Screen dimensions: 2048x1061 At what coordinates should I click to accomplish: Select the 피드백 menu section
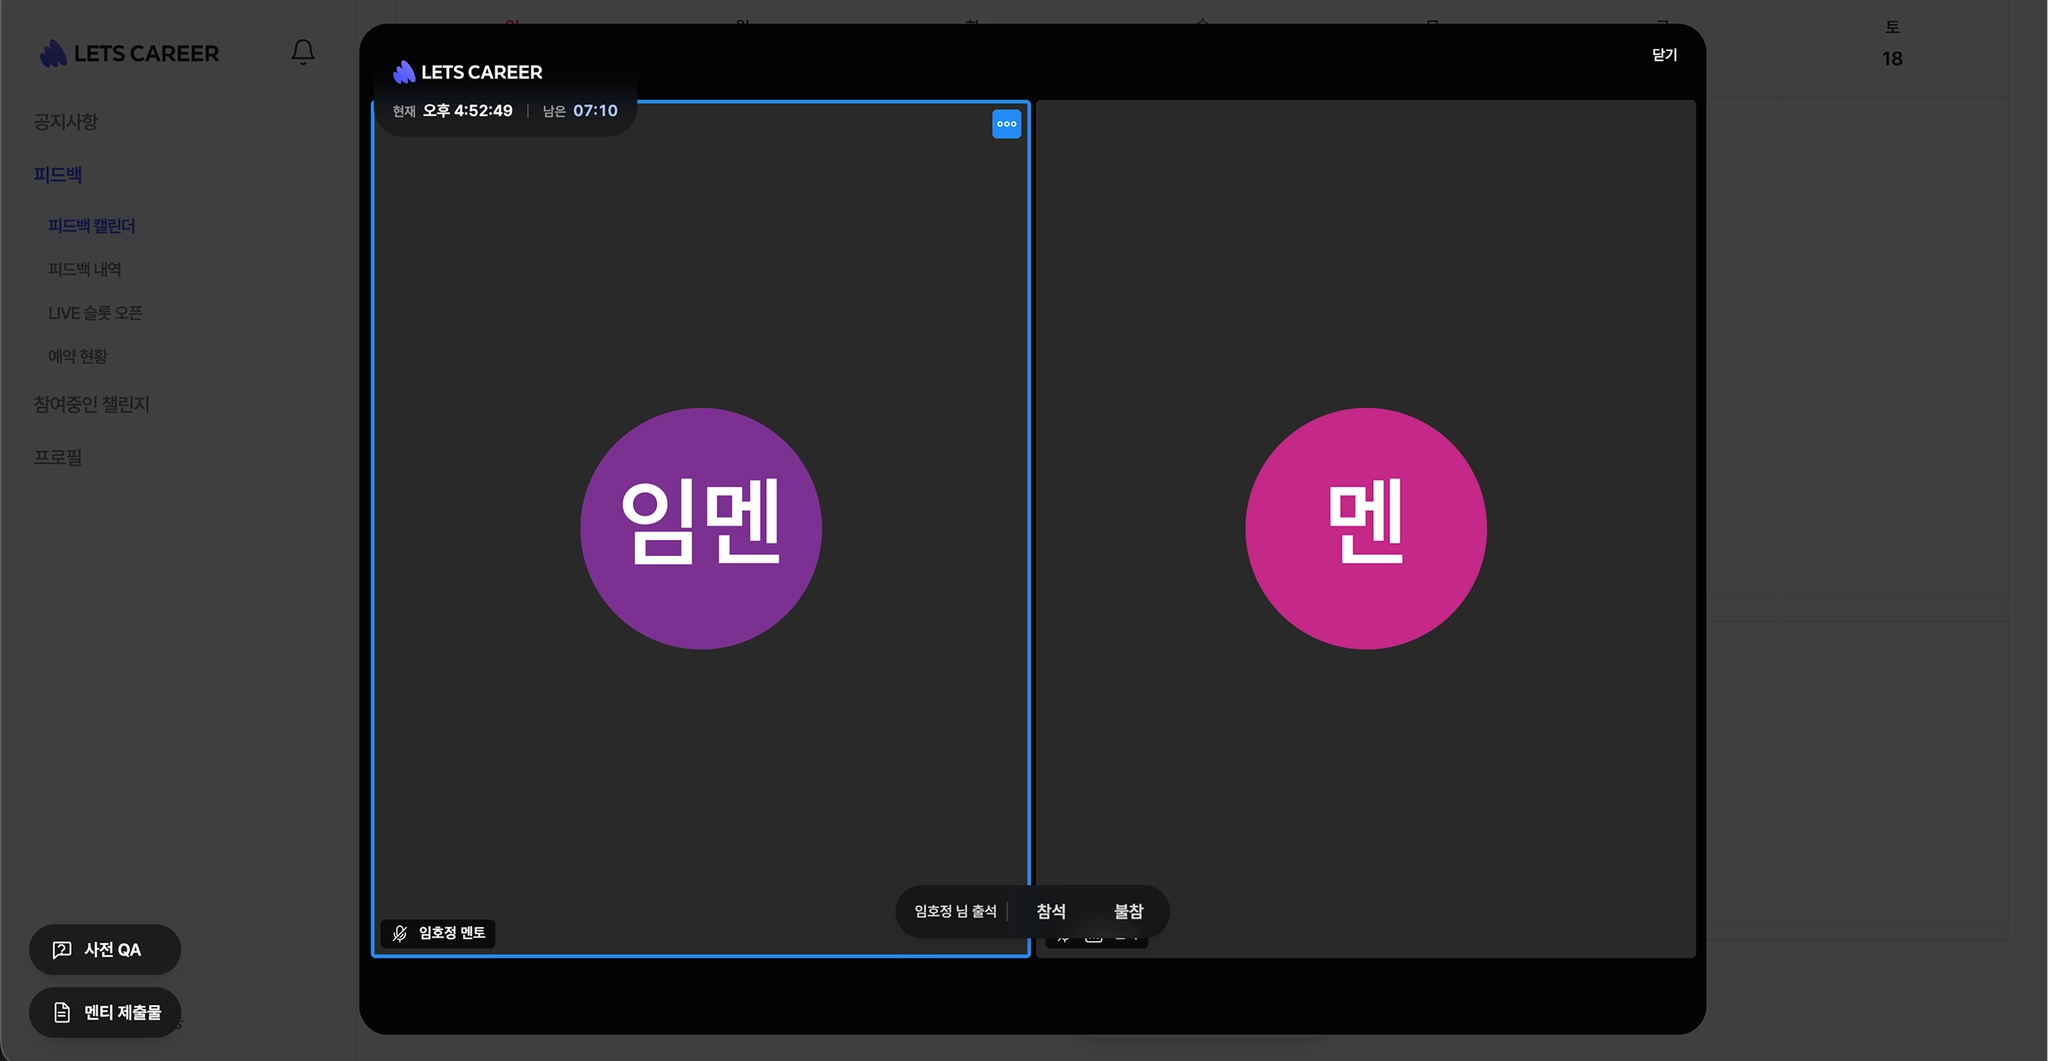tap(58, 175)
